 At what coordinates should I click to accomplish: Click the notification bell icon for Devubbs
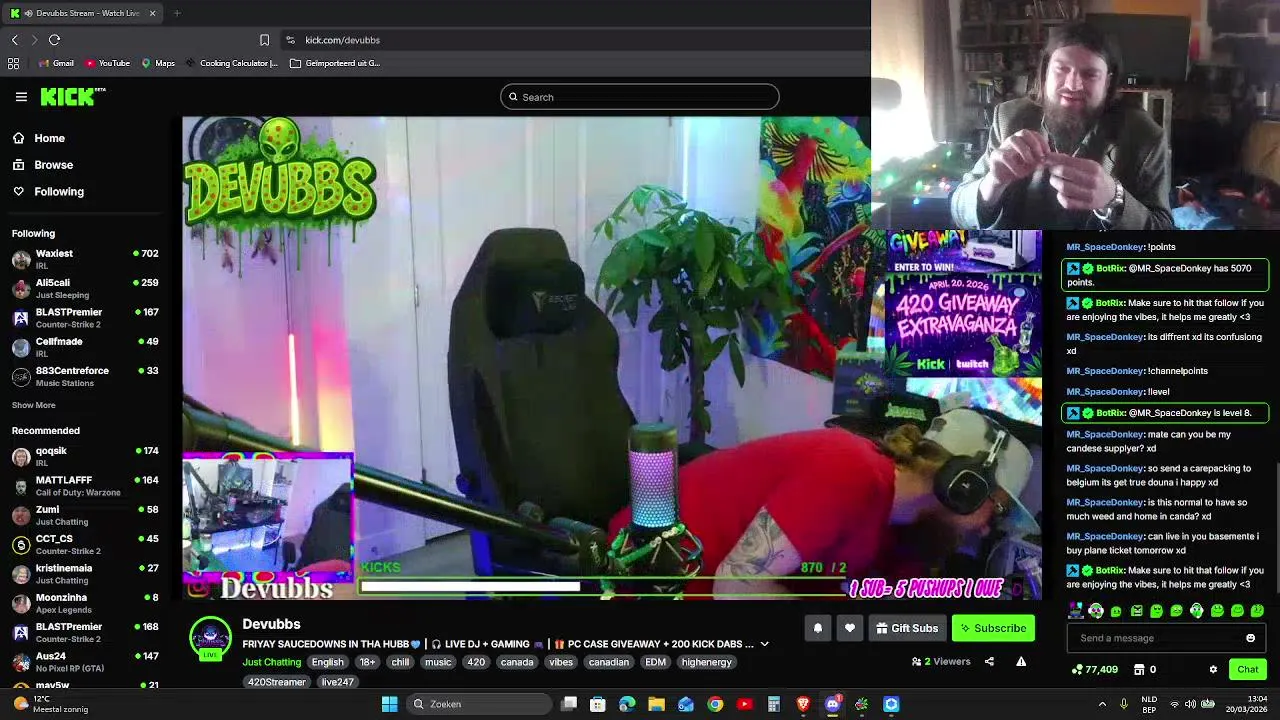coord(818,628)
